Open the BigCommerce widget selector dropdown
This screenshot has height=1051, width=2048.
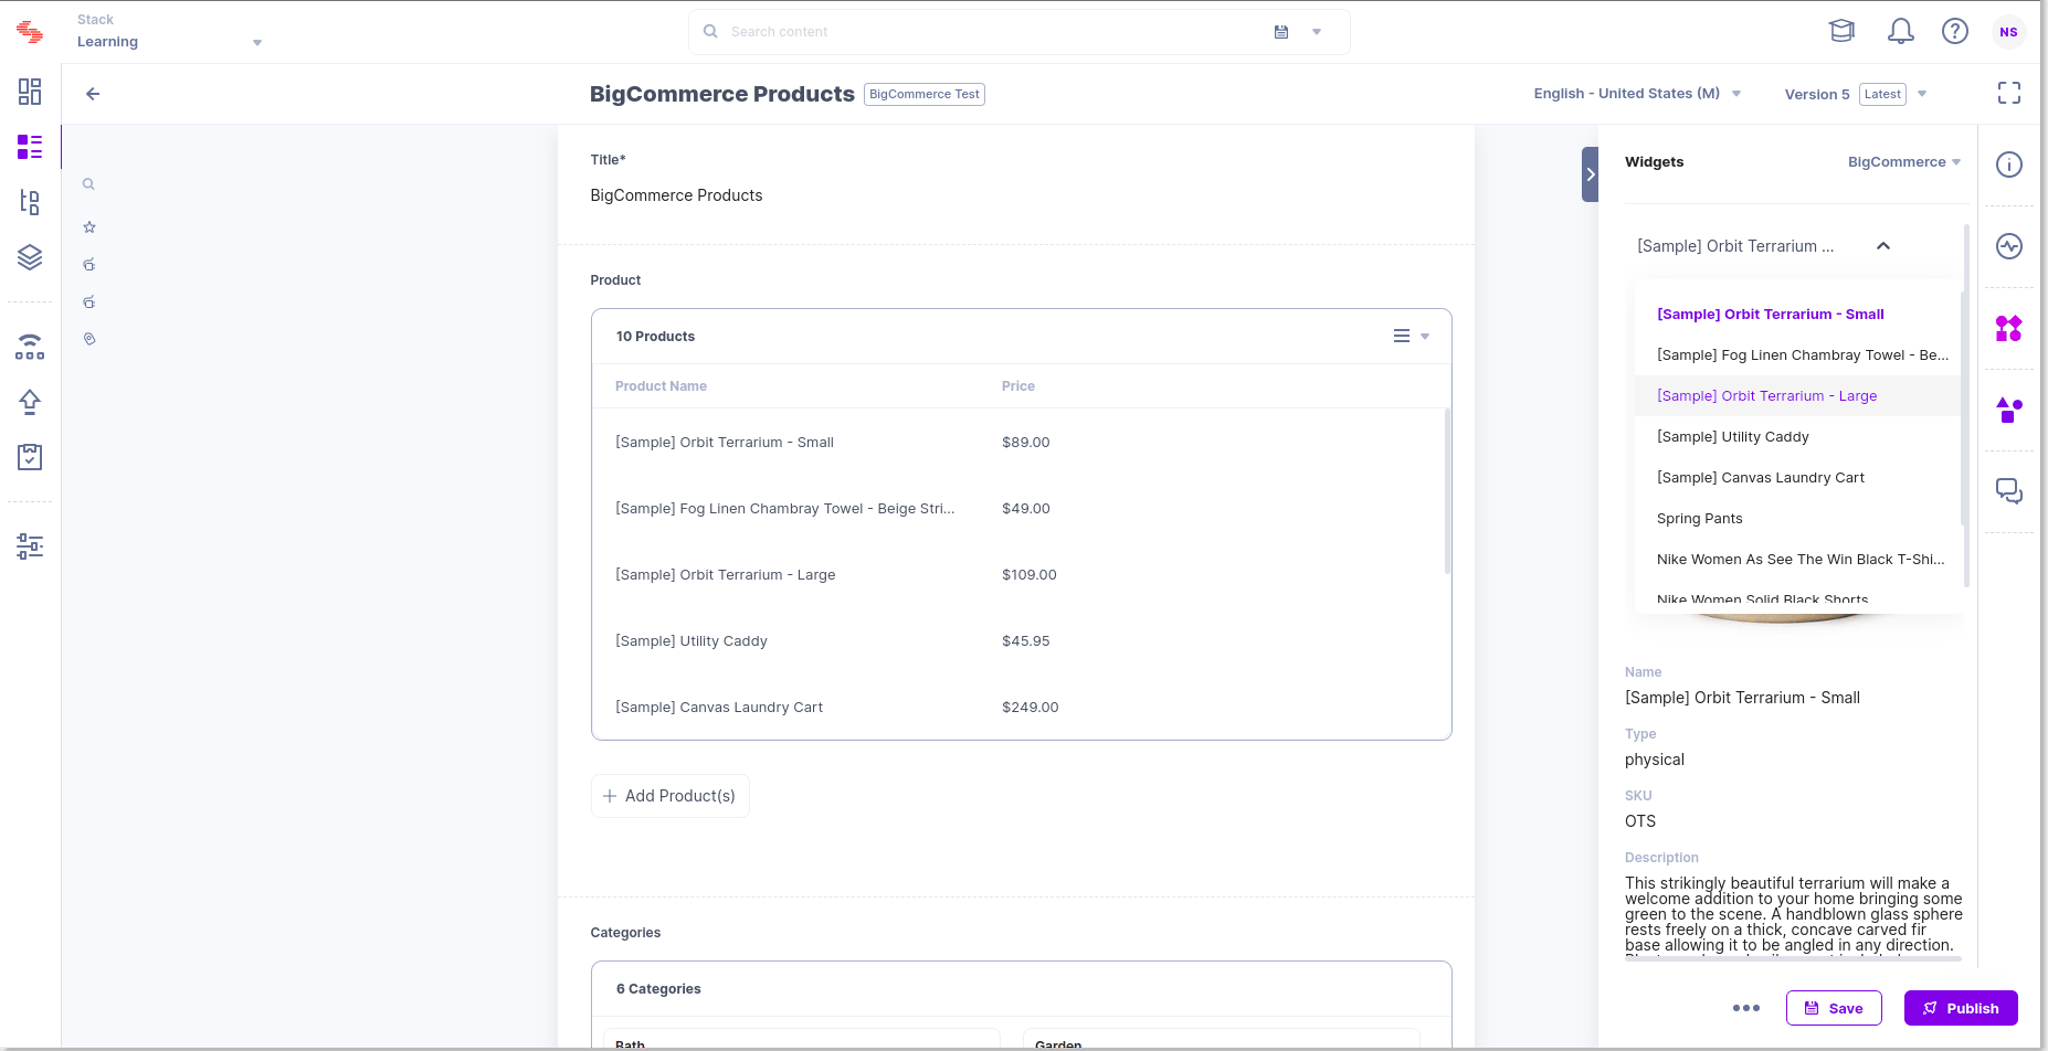click(x=1904, y=162)
